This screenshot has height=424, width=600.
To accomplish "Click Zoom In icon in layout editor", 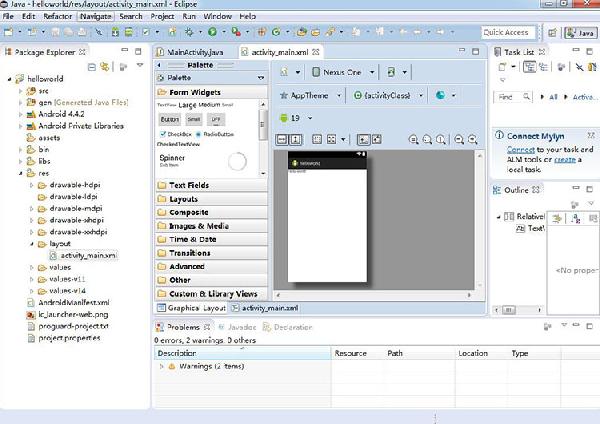I will 473,140.
